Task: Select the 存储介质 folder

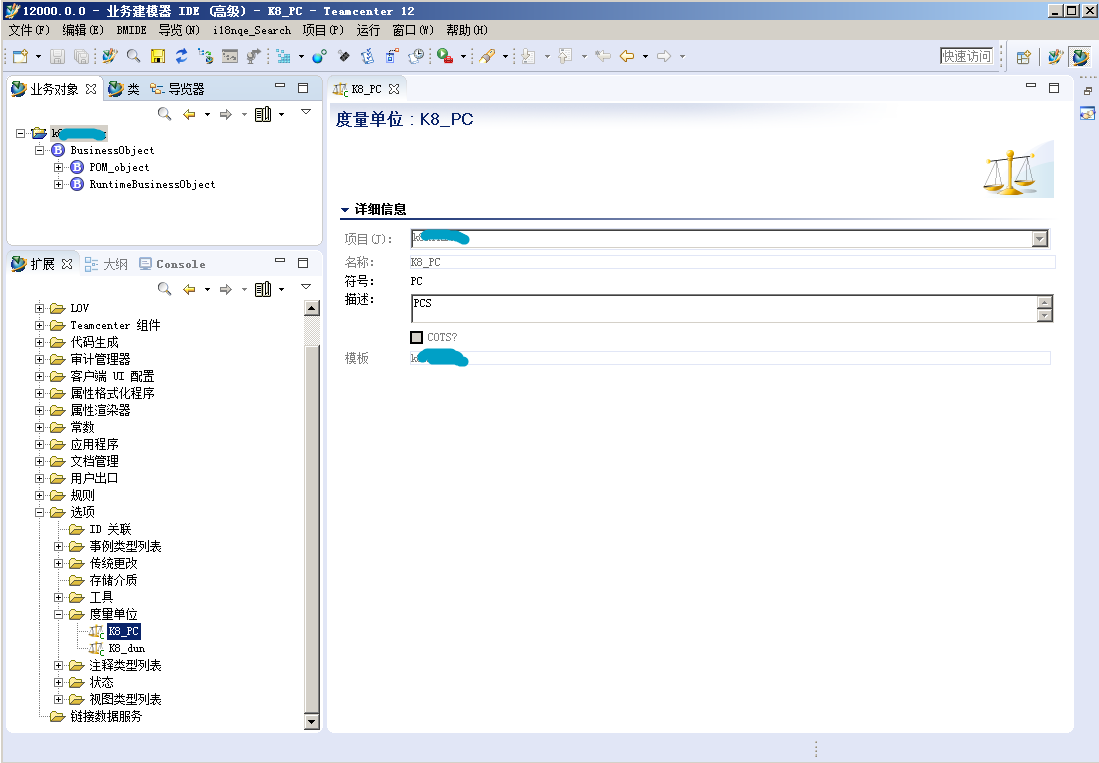Action: [113, 580]
